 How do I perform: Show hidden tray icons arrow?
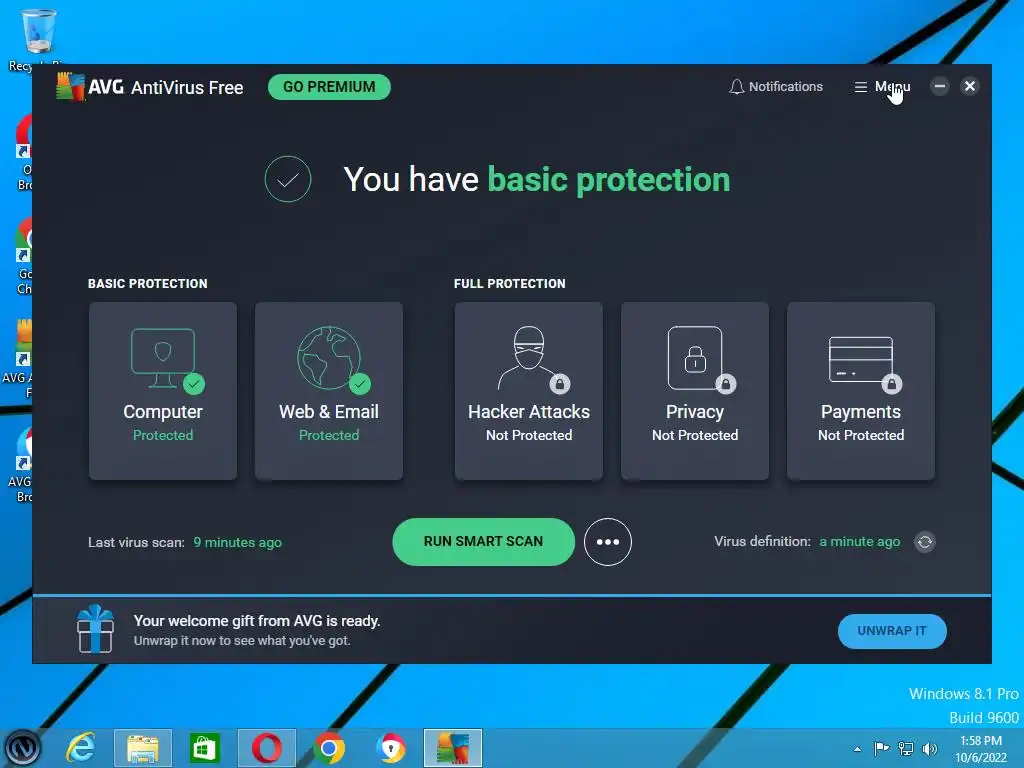coord(857,749)
